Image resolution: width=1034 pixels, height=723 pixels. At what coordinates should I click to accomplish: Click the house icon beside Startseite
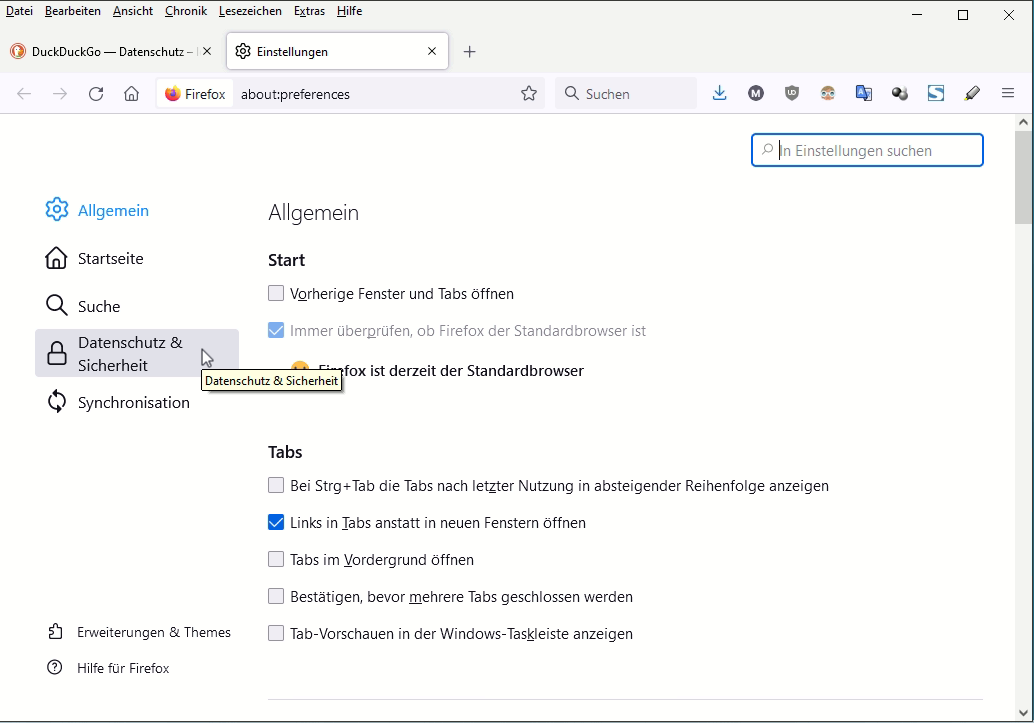coord(56,258)
